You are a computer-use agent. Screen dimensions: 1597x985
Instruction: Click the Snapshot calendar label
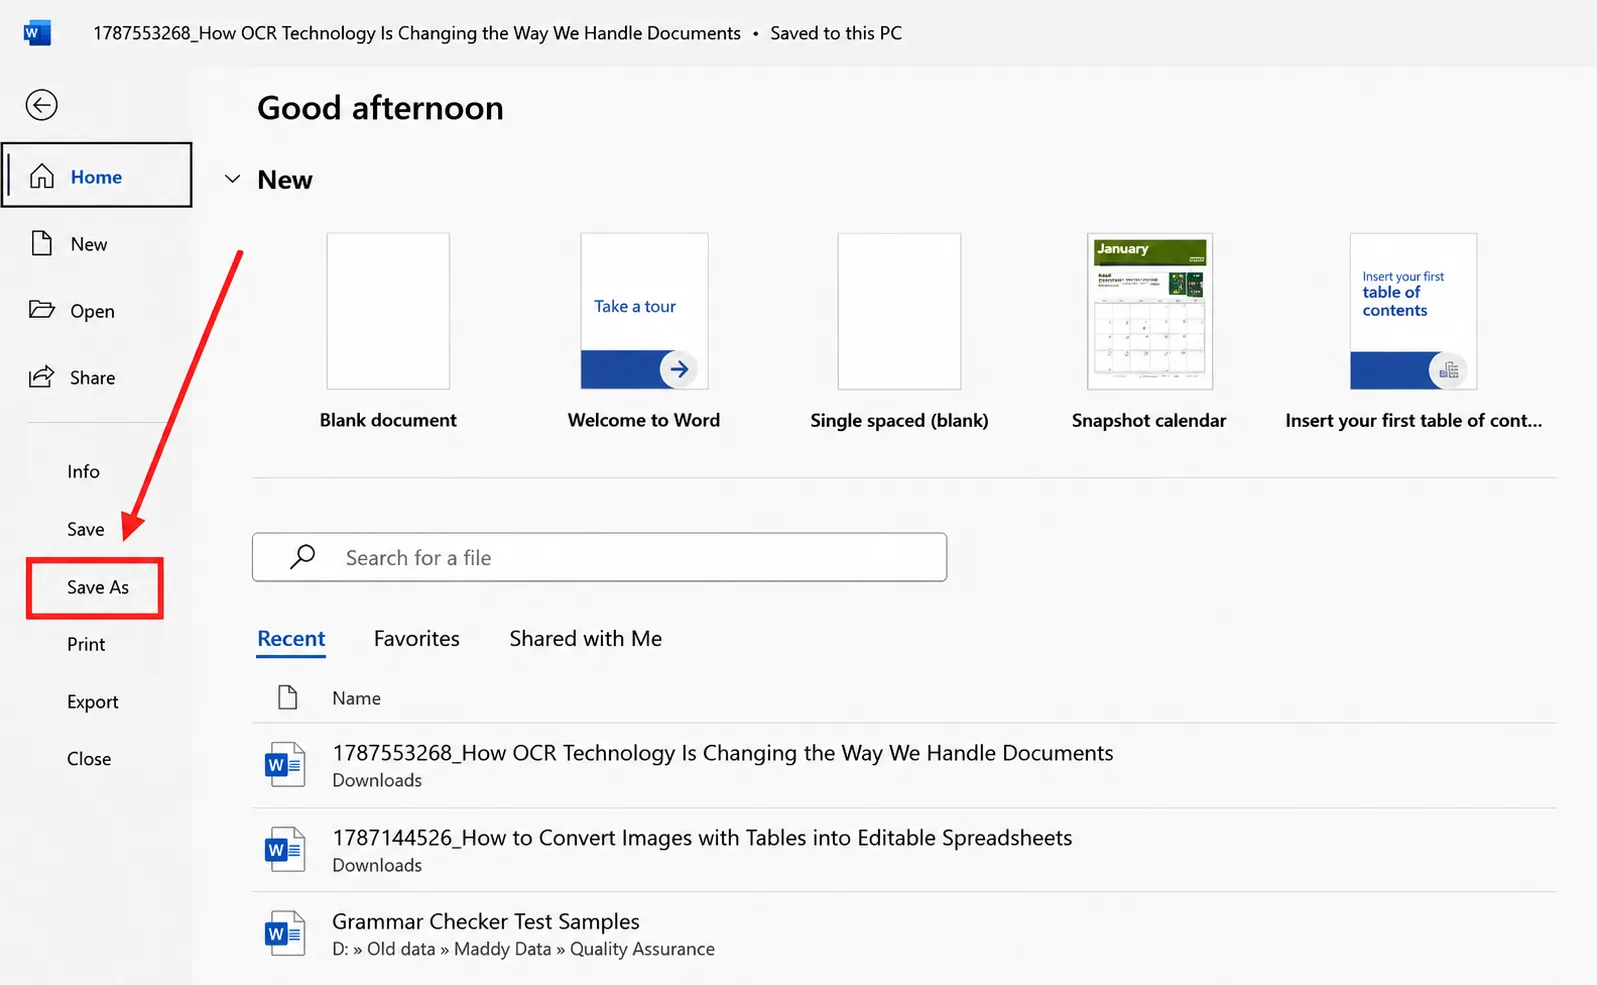(x=1149, y=421)
